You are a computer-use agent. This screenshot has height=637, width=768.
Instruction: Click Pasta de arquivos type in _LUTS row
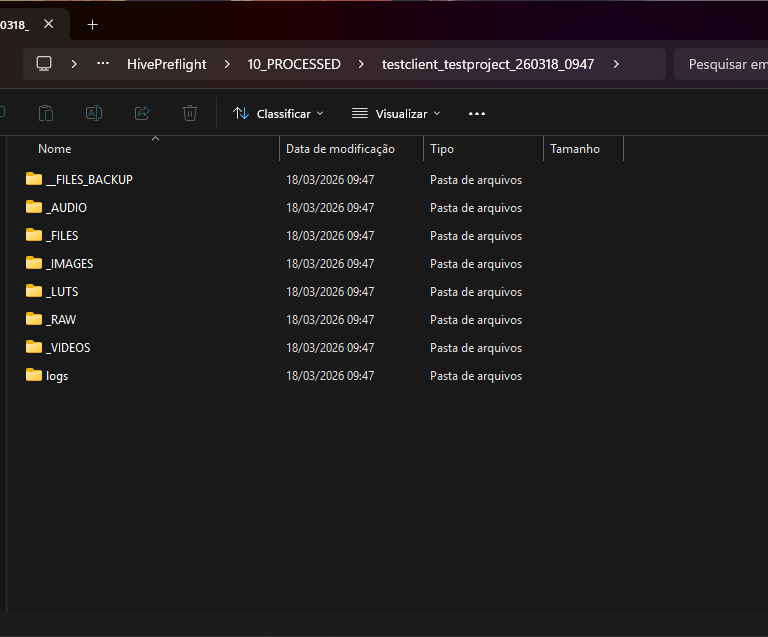tap(476, 292)
